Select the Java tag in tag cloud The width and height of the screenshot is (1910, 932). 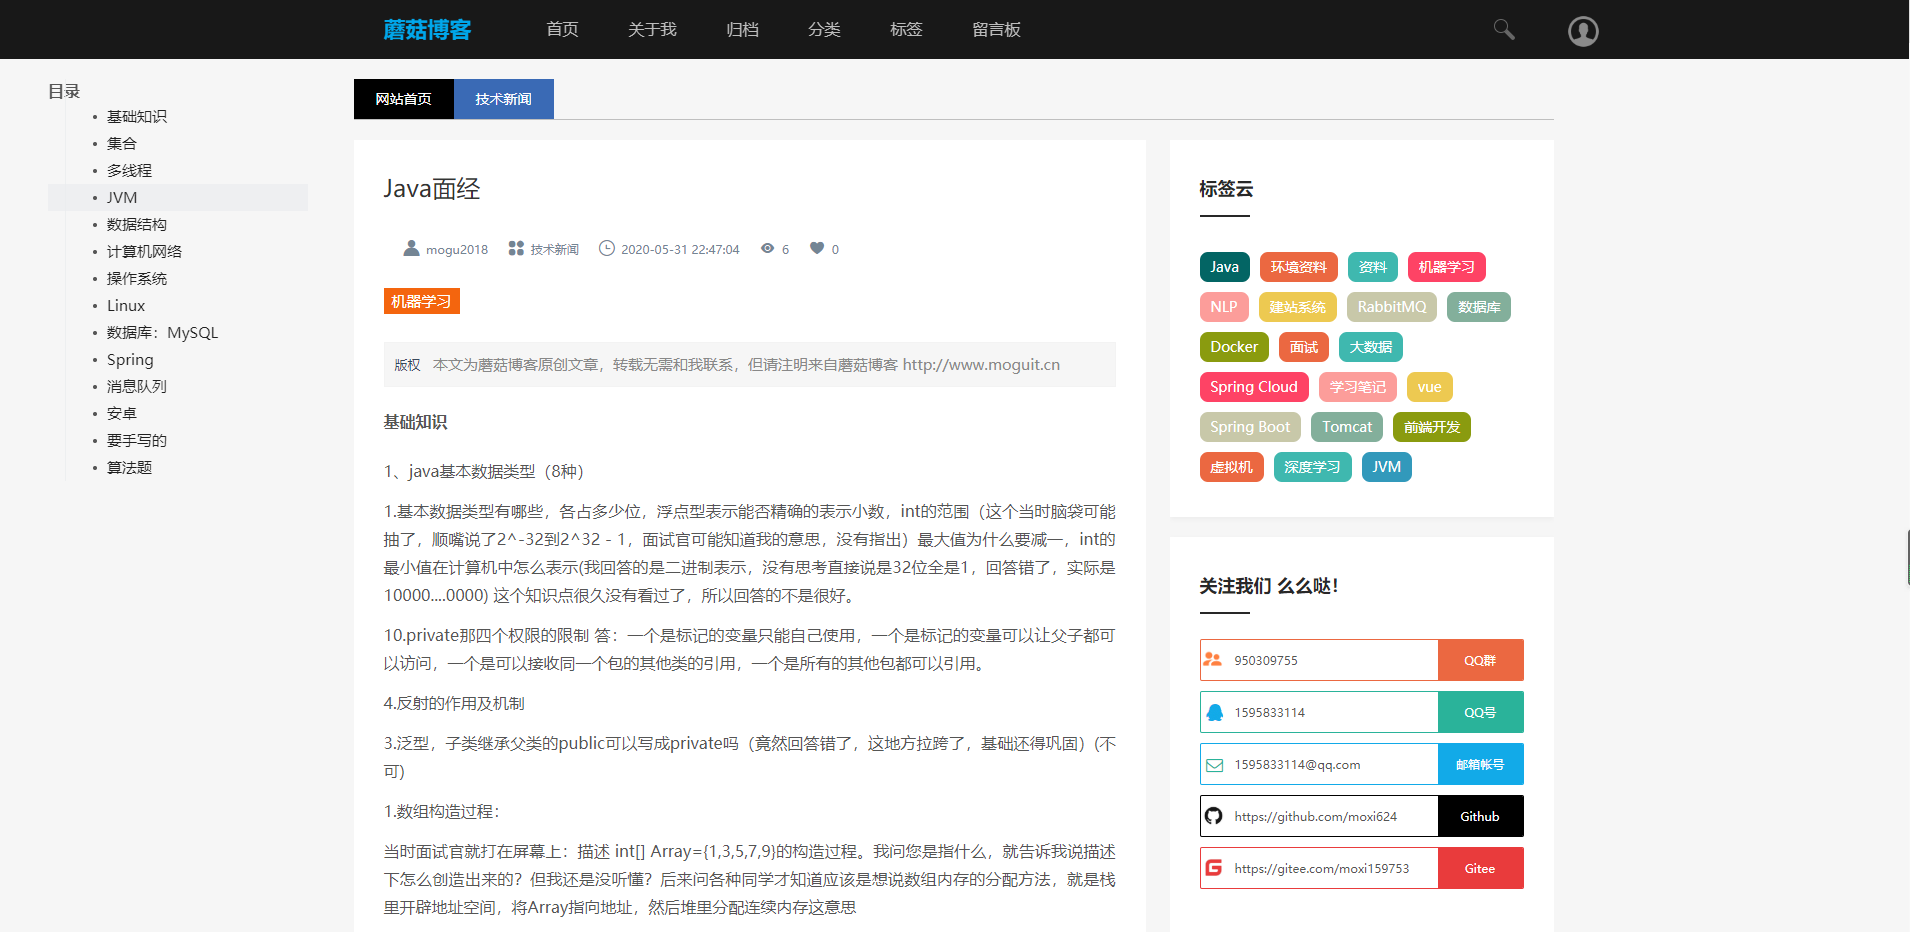[1225, 267]
